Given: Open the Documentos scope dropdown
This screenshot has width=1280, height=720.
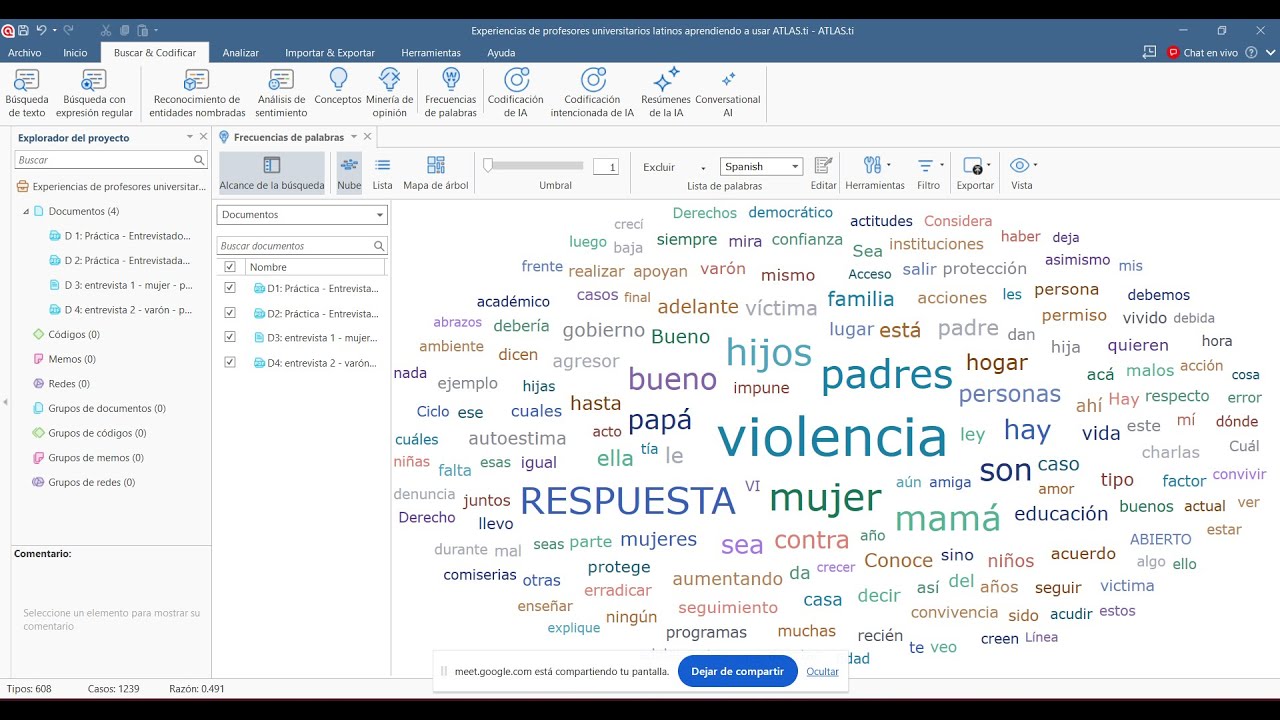Looking at the screenshot, I should [x=302, y=215].
